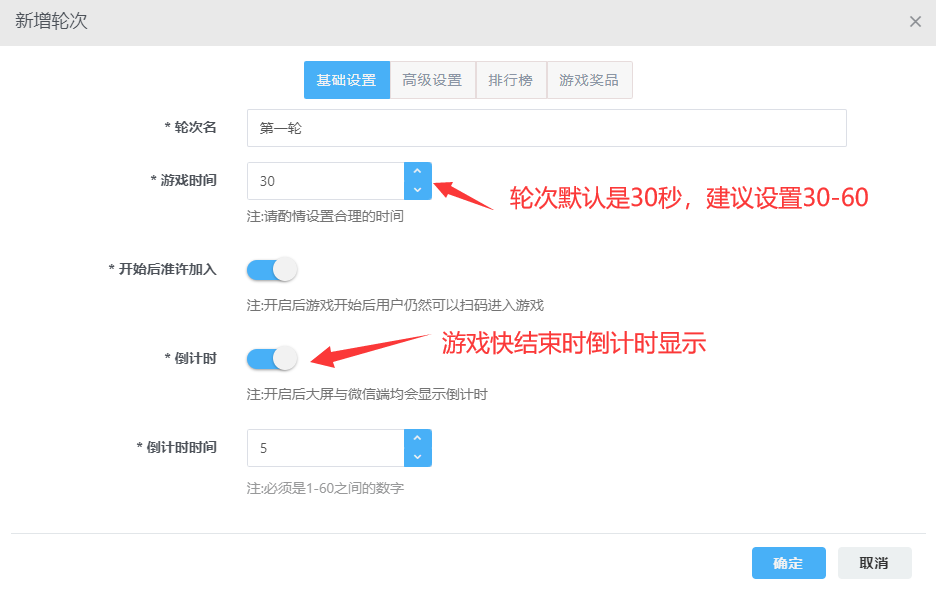Close the 新增轮次 dialog with the X

click(916, 21)
